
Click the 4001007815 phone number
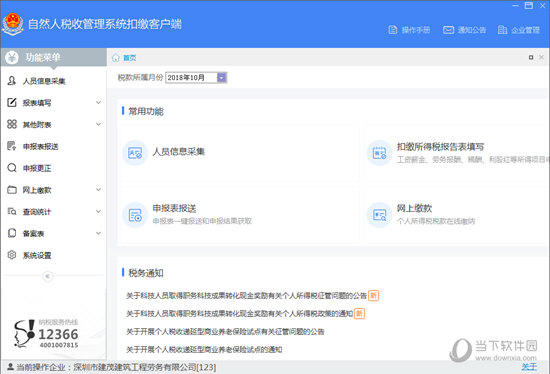coord(59,345)
